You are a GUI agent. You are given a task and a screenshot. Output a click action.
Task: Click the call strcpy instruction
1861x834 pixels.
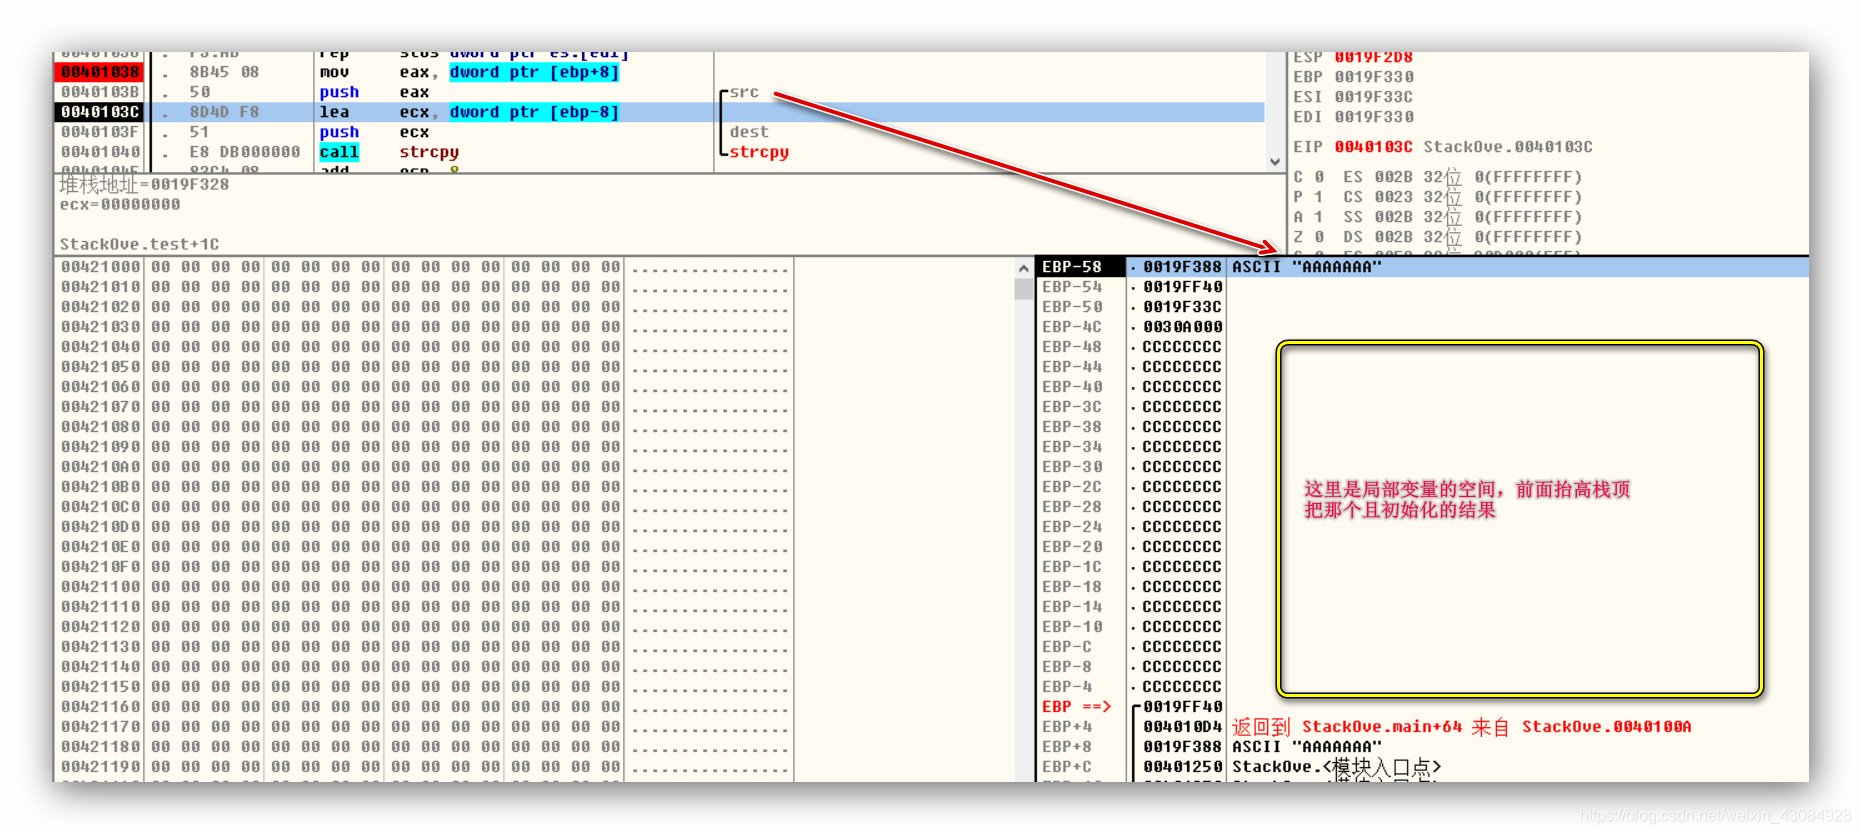pos(389,152)
